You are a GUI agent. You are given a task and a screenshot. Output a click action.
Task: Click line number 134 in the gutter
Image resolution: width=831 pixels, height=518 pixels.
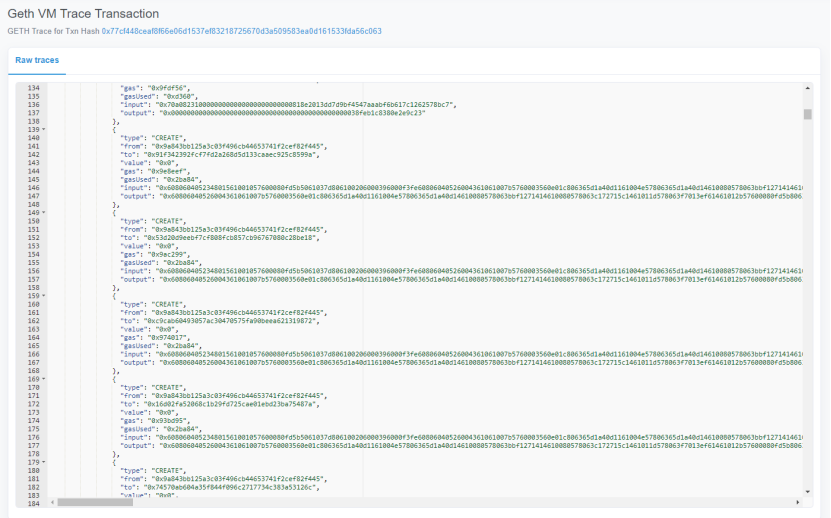point(32,89)
